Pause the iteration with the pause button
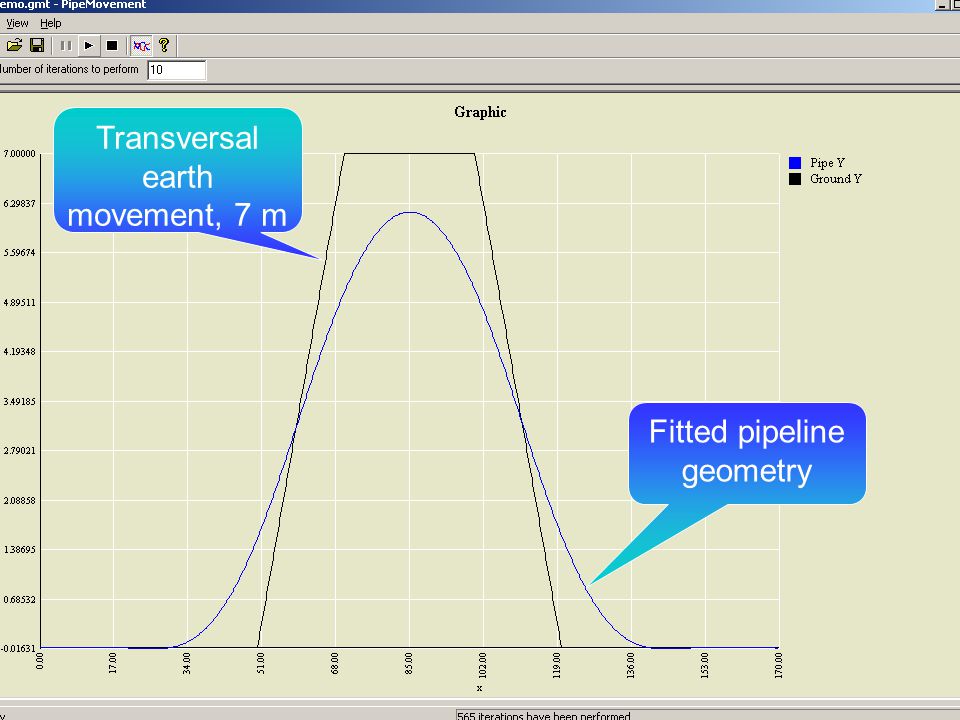Screen dimensions: 960x720 tap(66, 45)
